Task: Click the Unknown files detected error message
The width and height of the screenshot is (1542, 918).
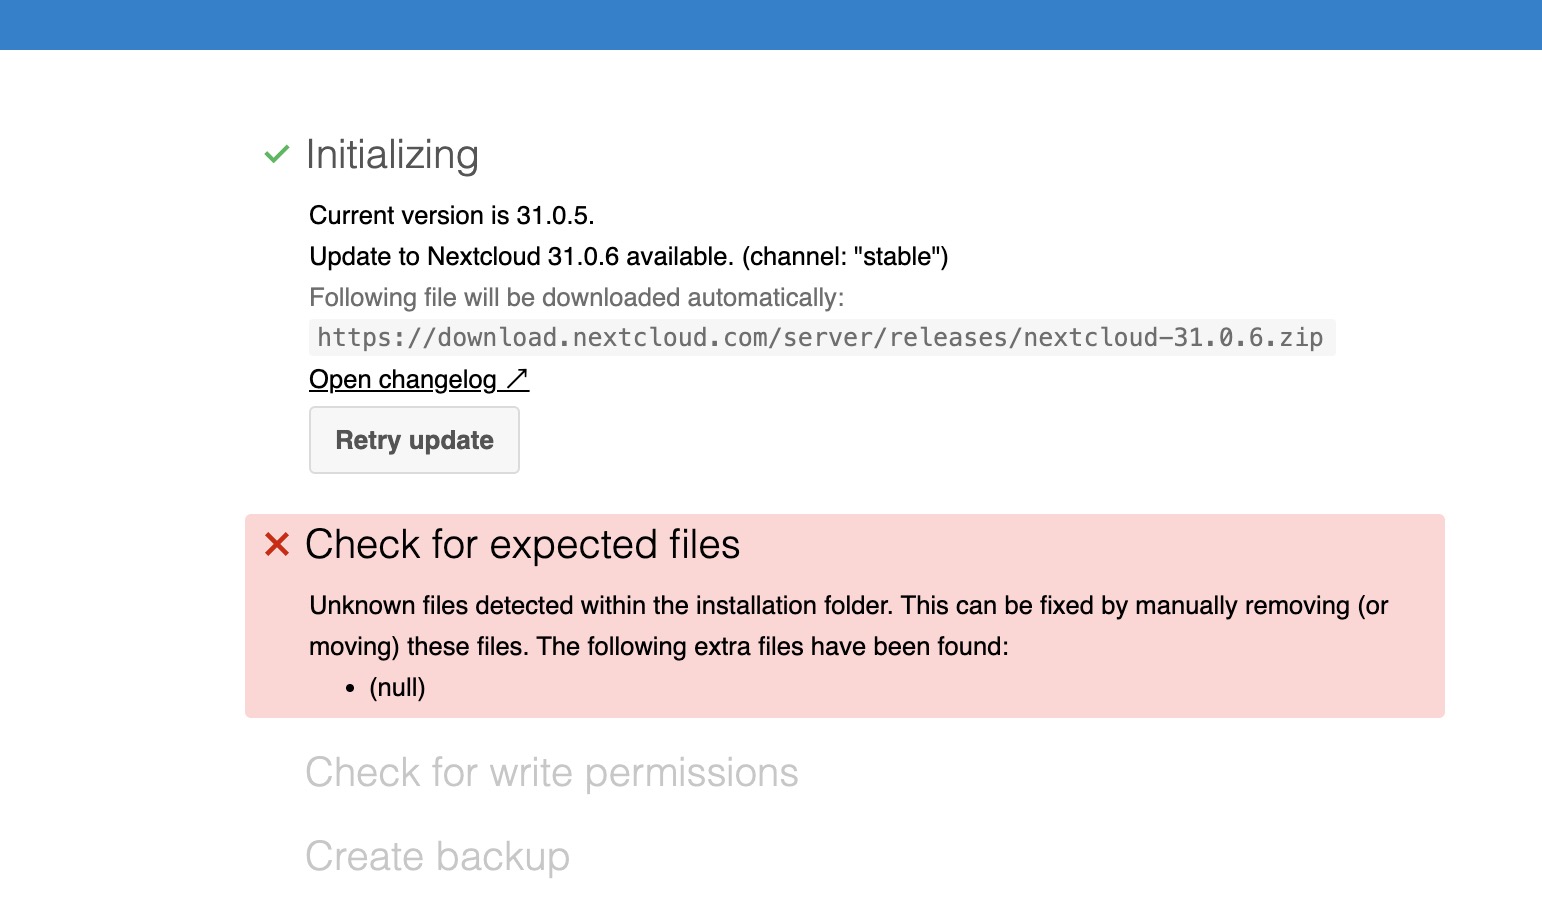Action: (x=849, y=626)
